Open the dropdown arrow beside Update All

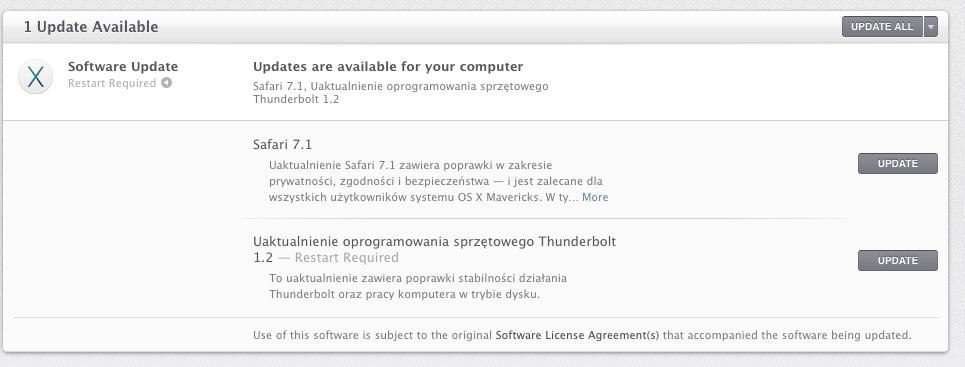tap(931, 26)
